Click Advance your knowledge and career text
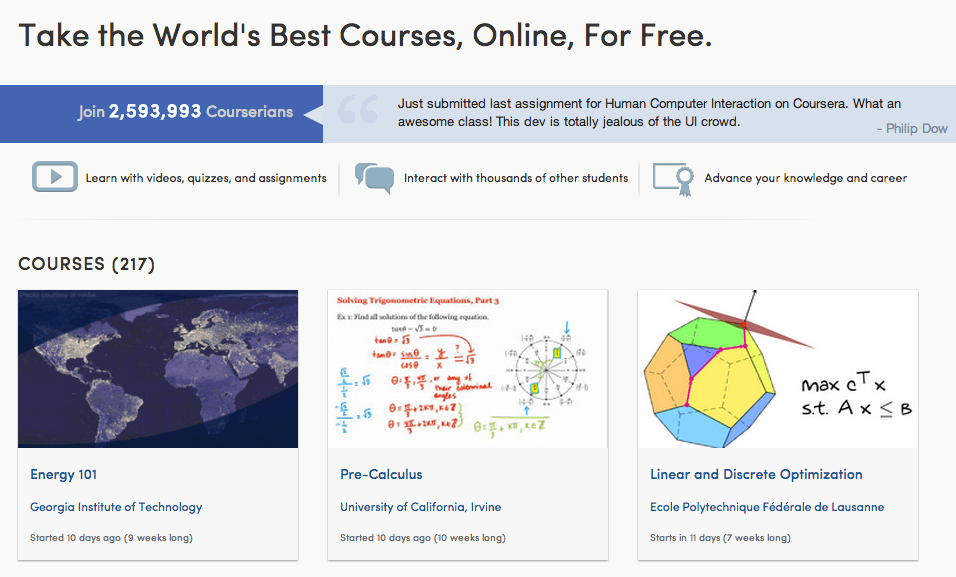The image size is (956, 577). click(x=805, y=178)
